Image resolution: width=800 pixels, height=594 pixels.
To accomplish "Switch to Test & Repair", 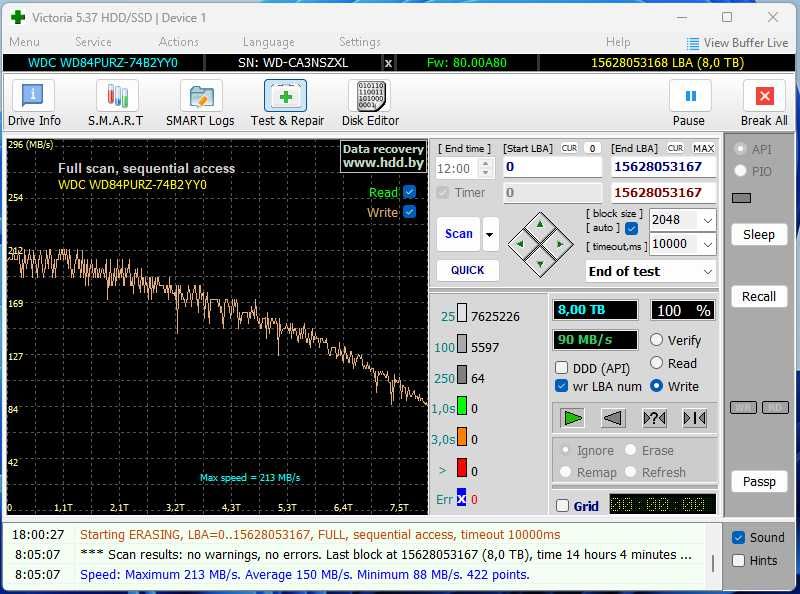I will pyautogui.click(x=286, y=104).
